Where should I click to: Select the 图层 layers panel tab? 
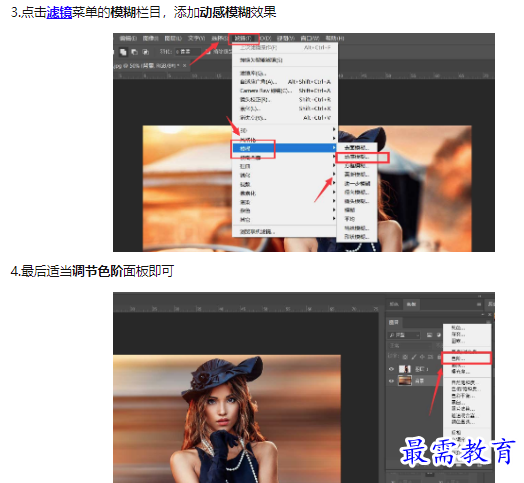[394, 322]
